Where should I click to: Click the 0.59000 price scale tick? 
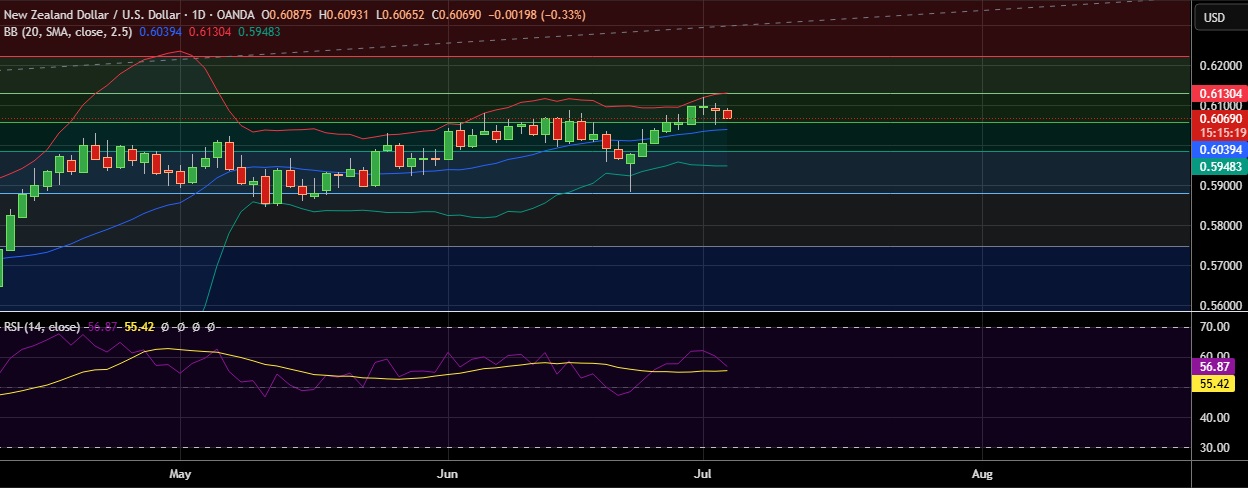point(1220,185)
